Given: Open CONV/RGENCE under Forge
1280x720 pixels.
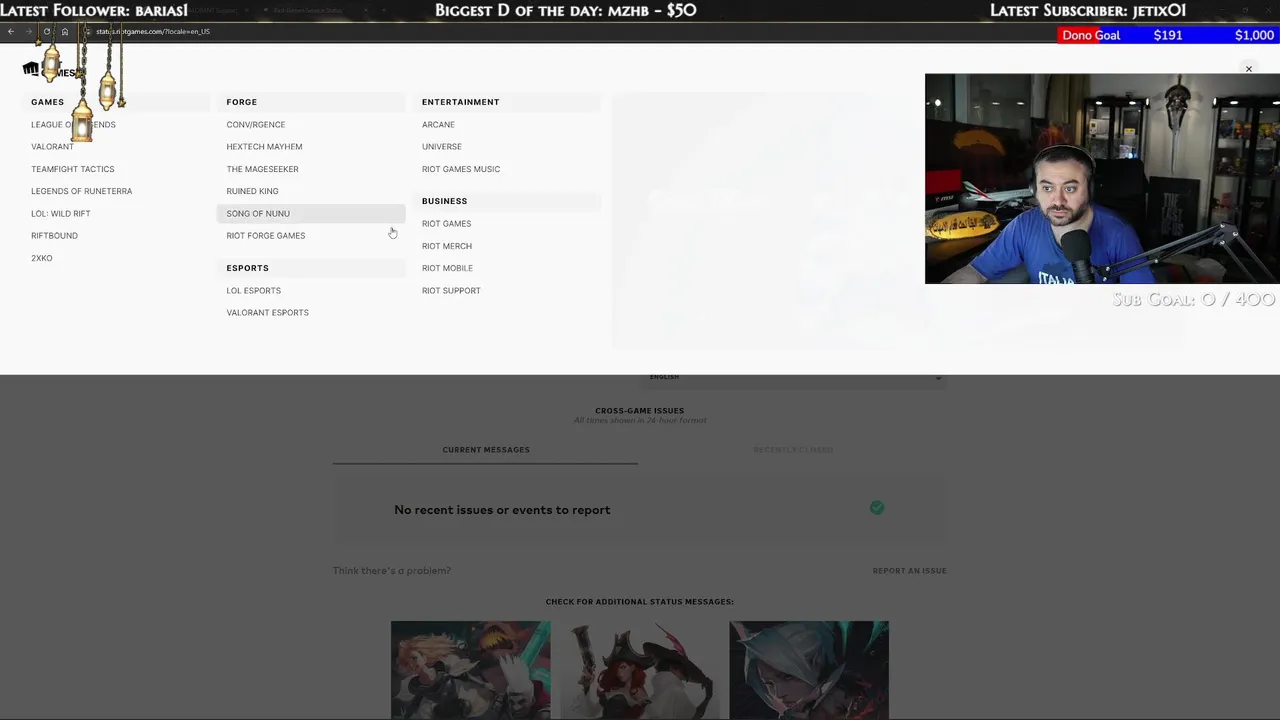Looking at the screenshot, I should click(255, 125).
